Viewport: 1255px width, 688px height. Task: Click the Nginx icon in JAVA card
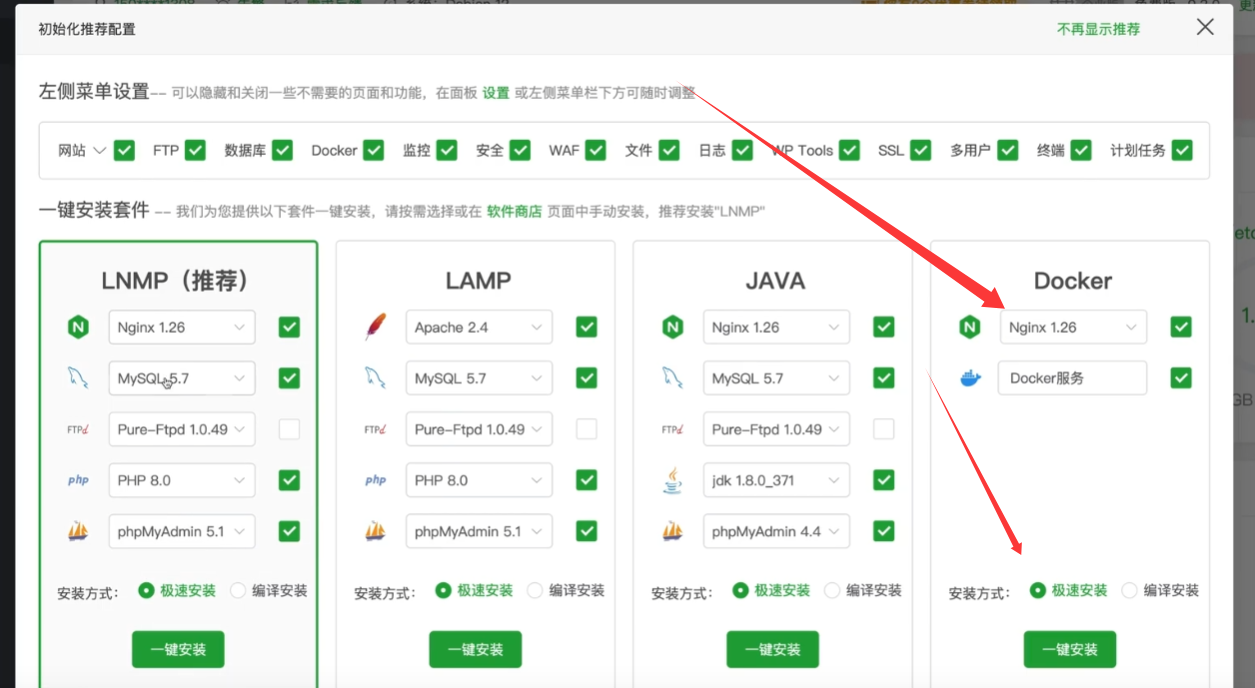click(672, 327)
